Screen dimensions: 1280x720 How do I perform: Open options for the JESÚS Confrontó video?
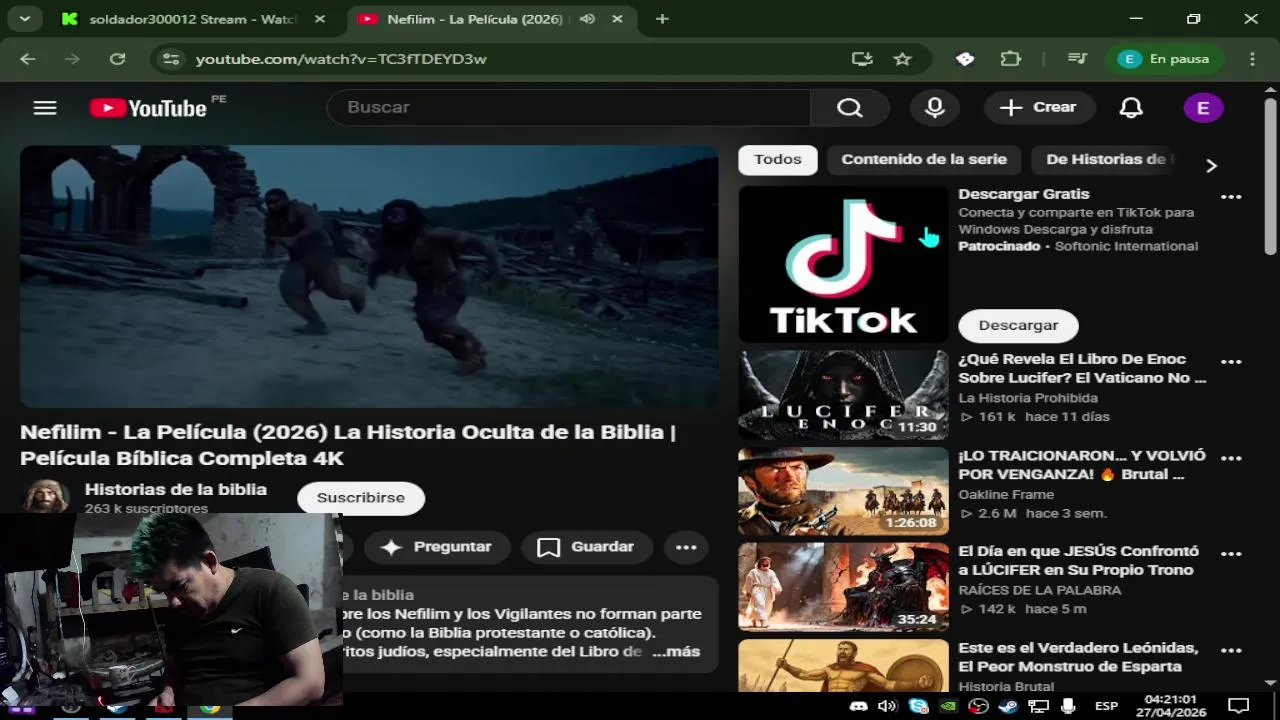click(1231, 553)
